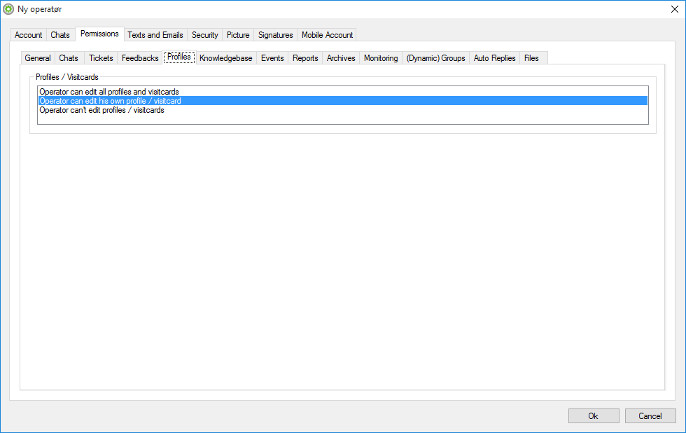Open the Picture tab

click(238, 35)
